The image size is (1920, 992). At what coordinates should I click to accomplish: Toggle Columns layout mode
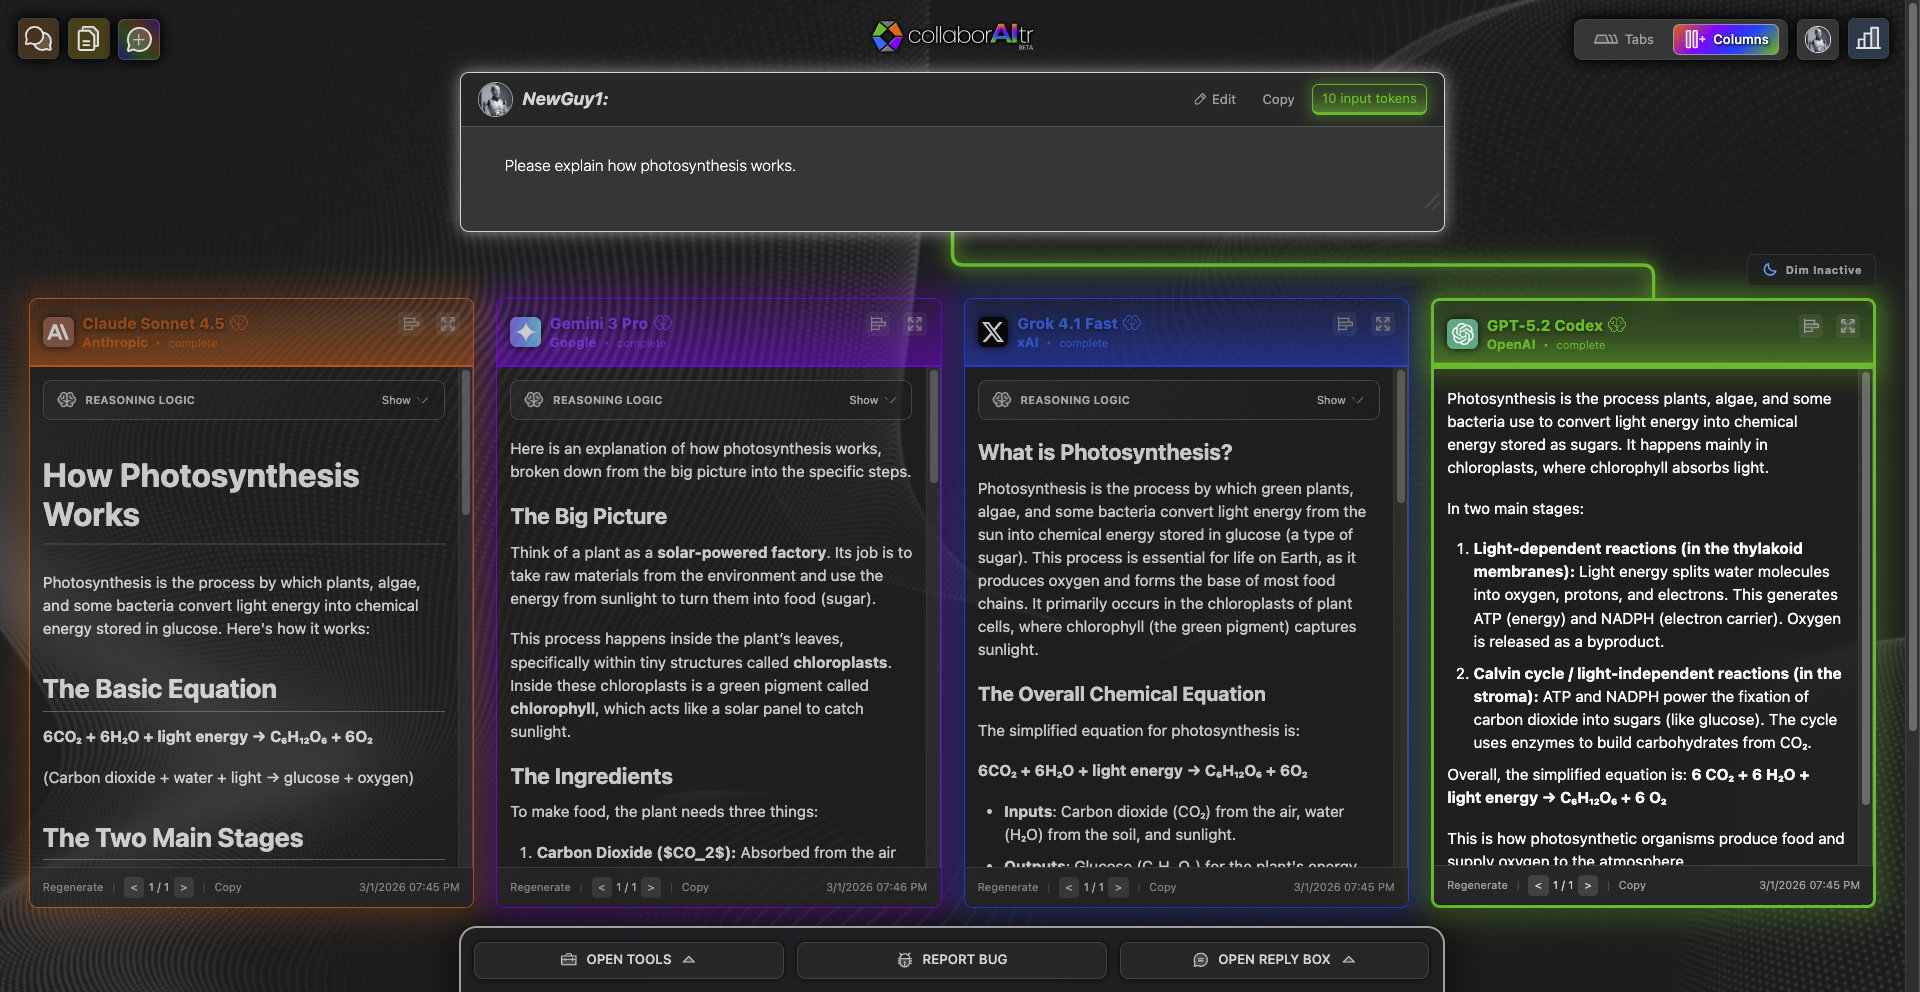(1726, 39)
